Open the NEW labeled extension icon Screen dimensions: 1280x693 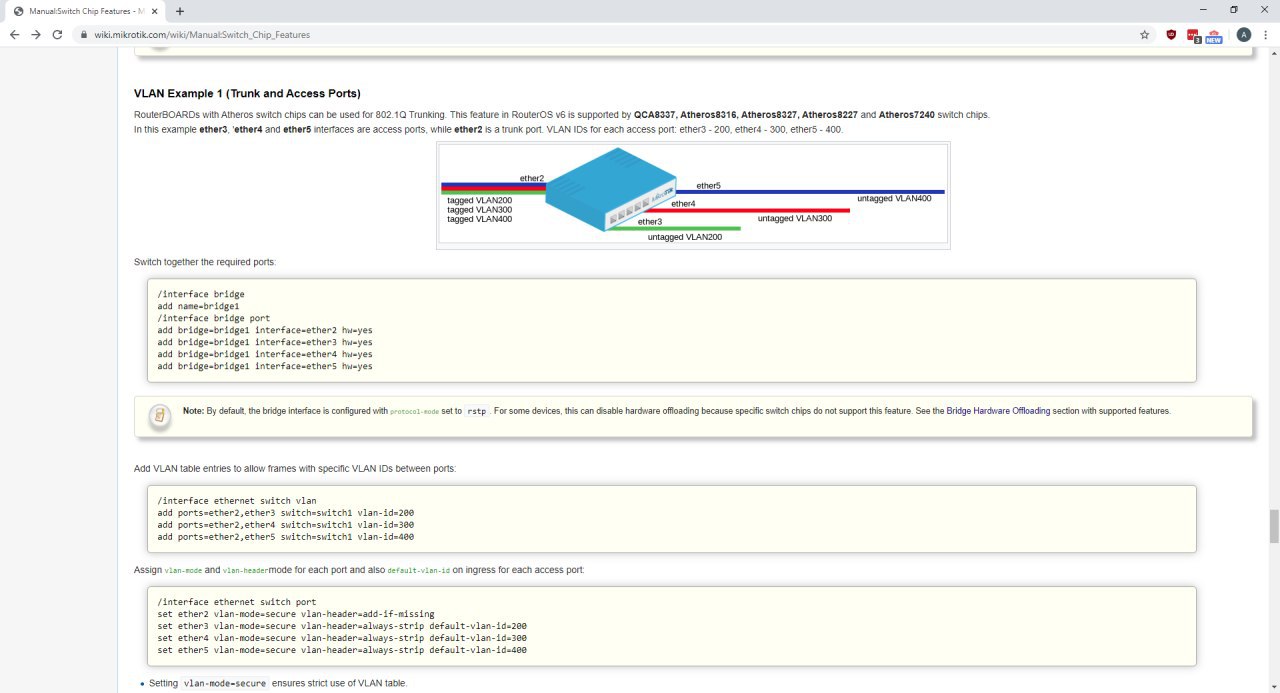[1214, 35]
